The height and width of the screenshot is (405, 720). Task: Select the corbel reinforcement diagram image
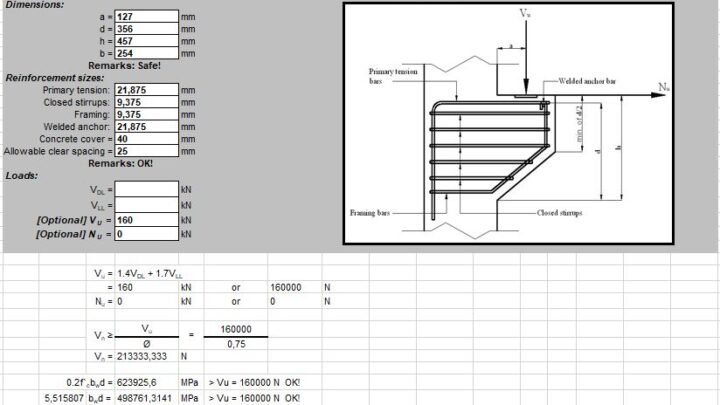tap(509, 123)
